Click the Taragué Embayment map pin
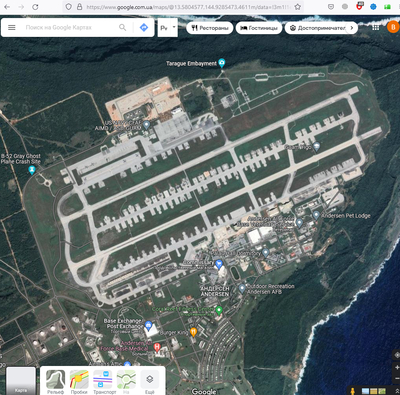 pos(222,63)
